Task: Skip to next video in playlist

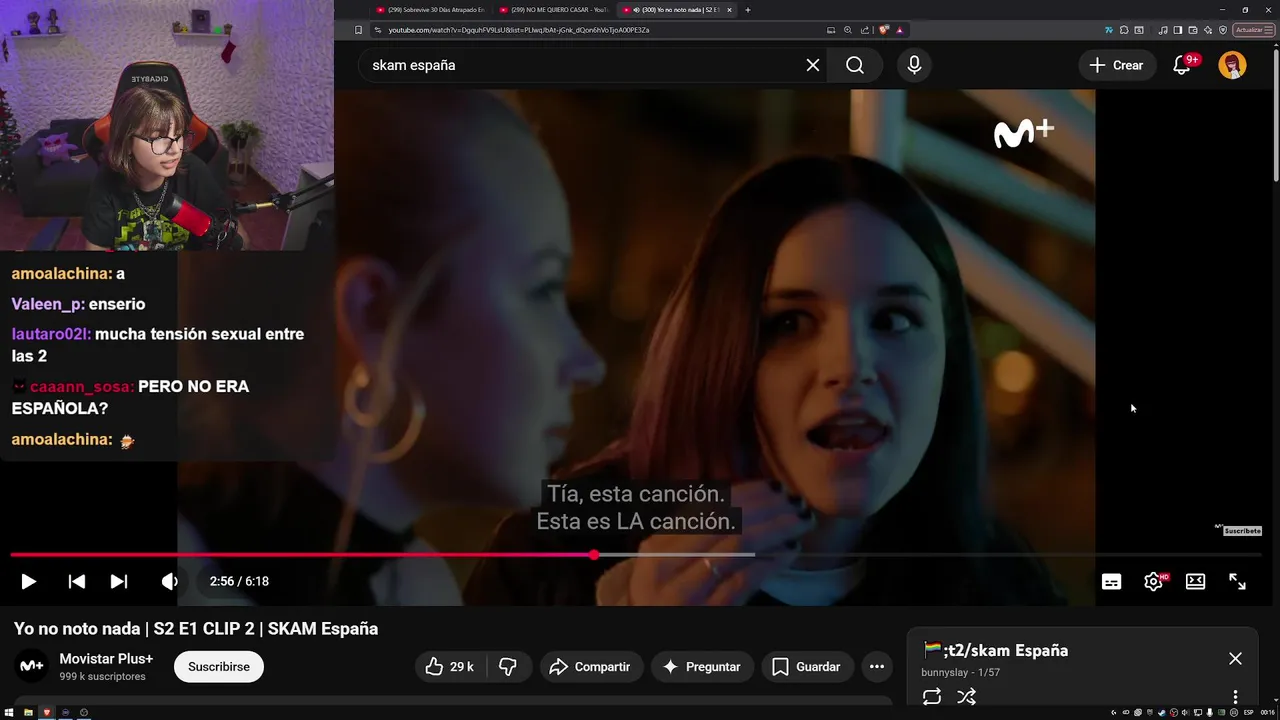Action: (x=118, y=581)
